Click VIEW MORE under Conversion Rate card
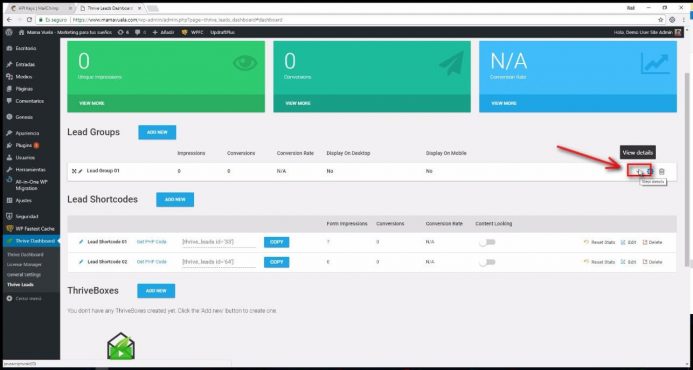The image size is (693, 370). point(504,103)
